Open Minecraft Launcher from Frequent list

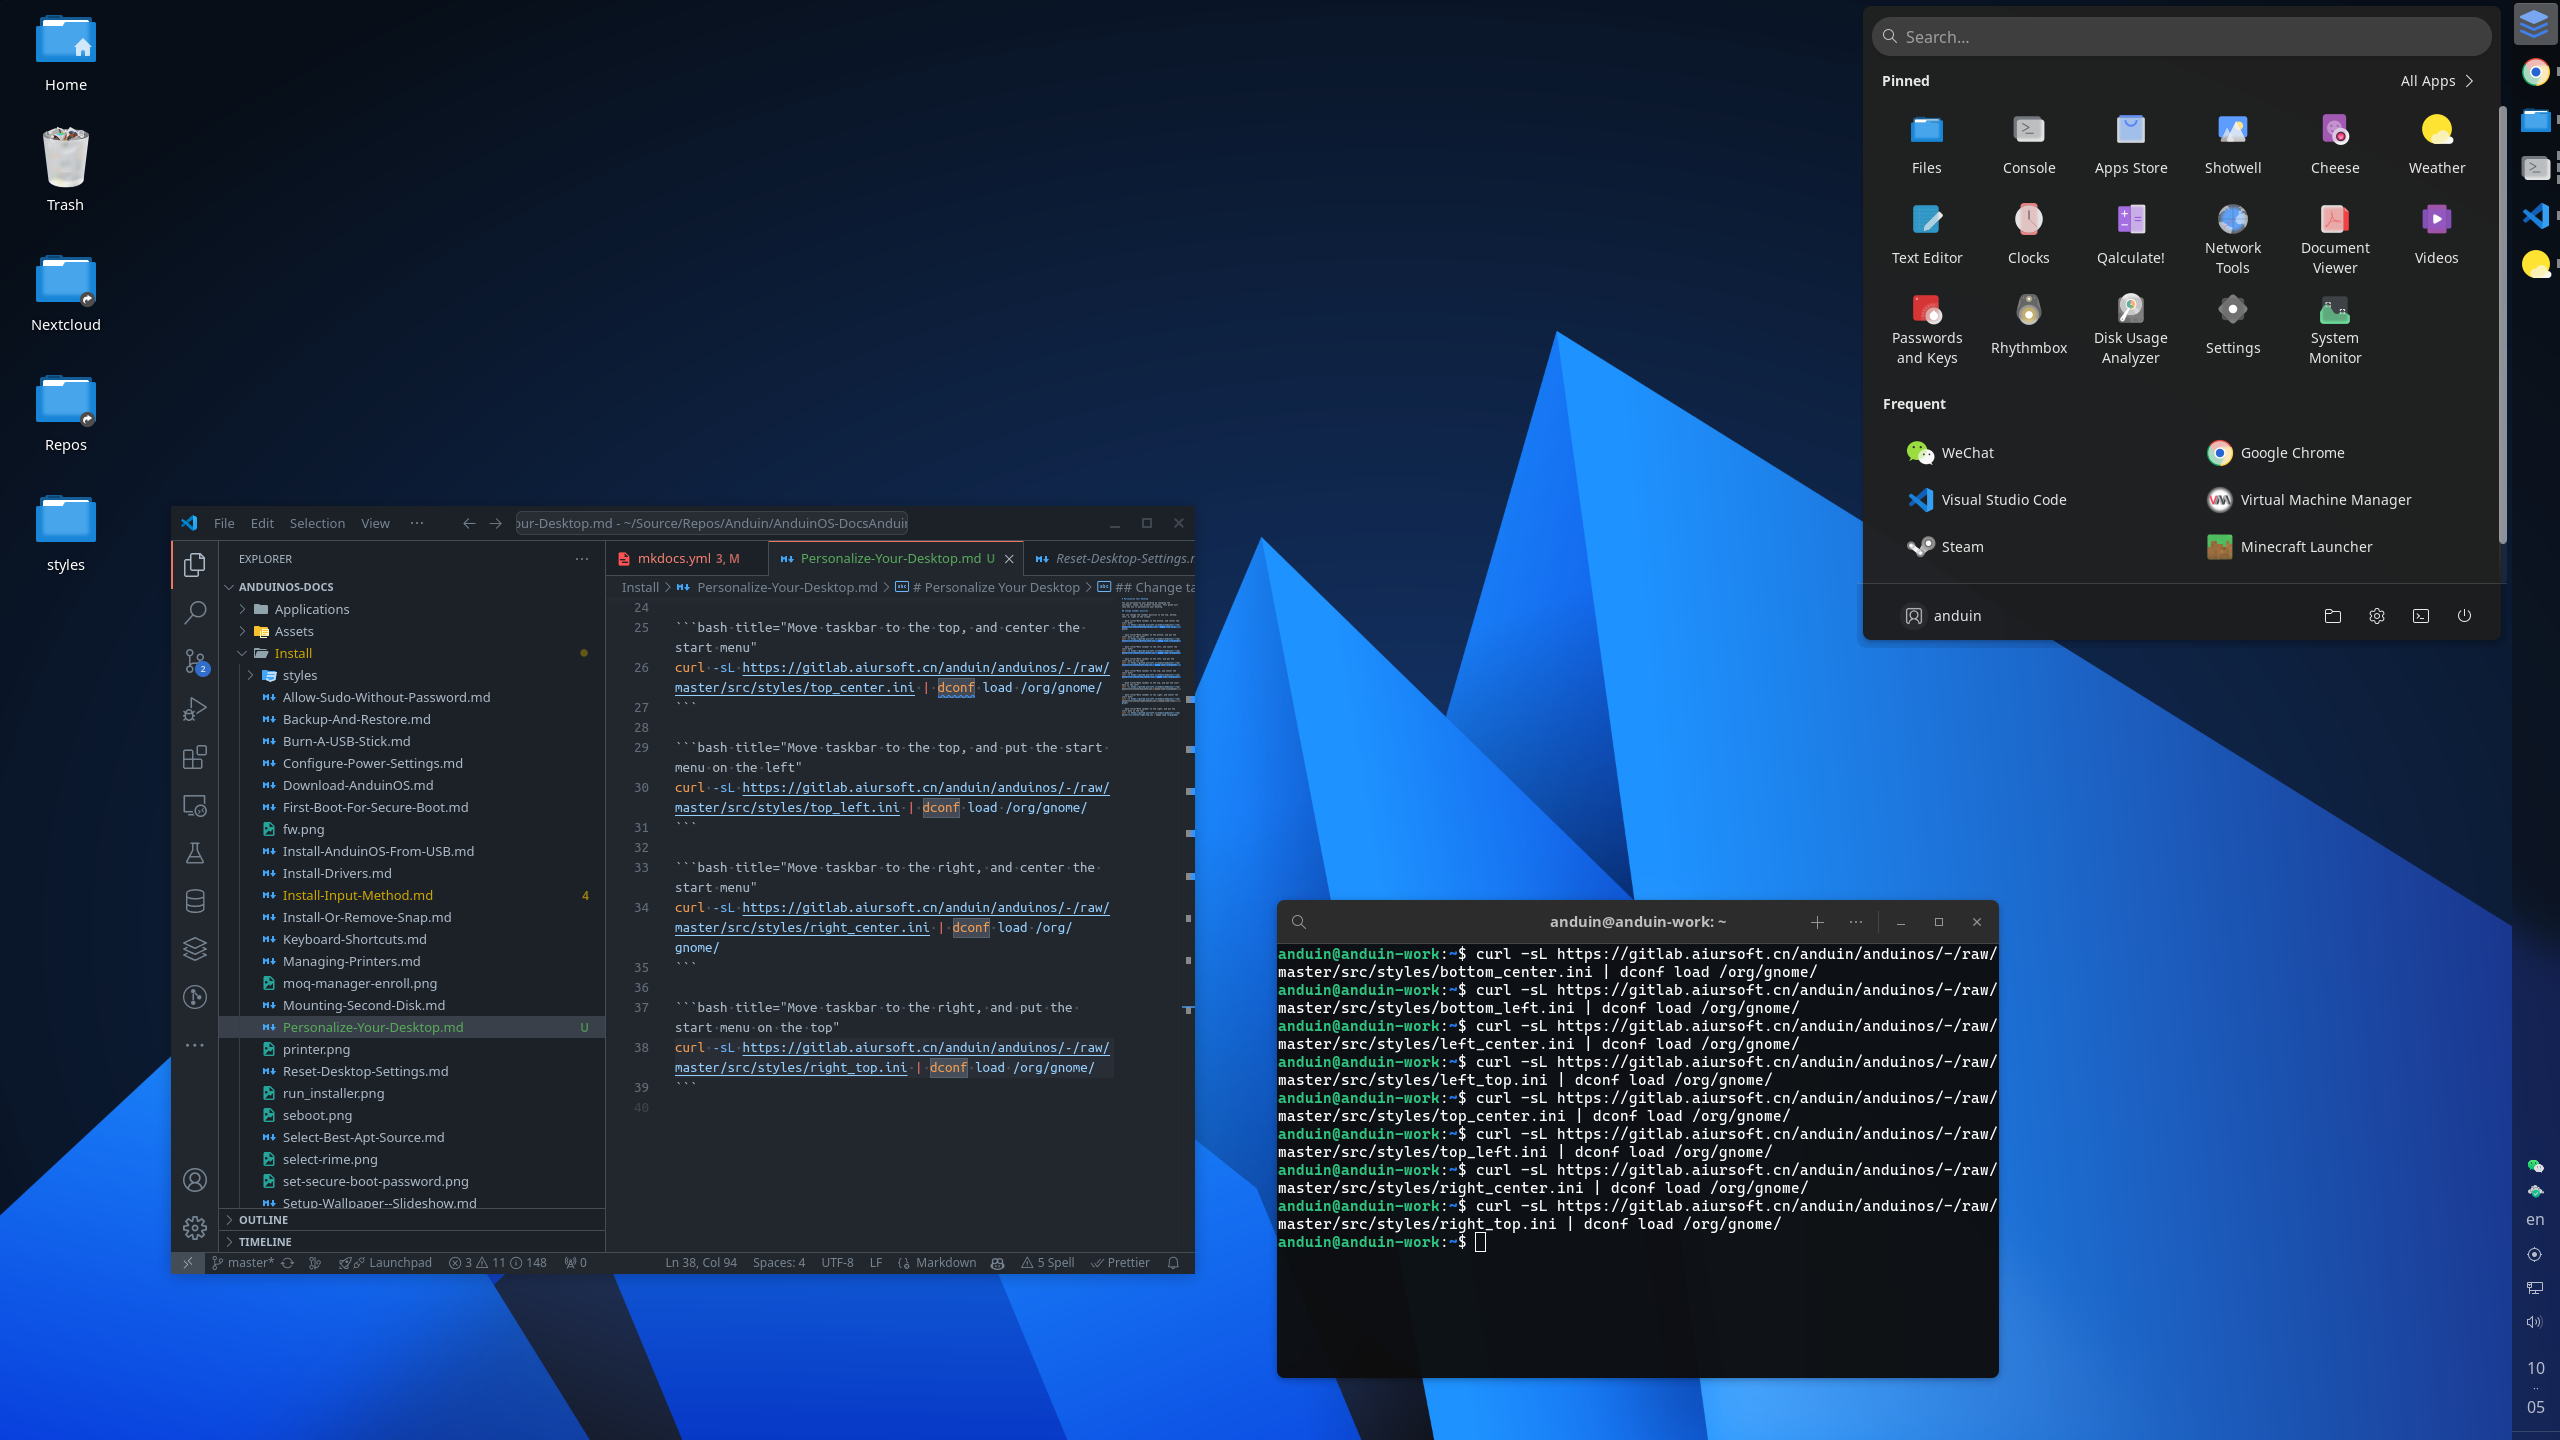click(x=2290, y=547)
